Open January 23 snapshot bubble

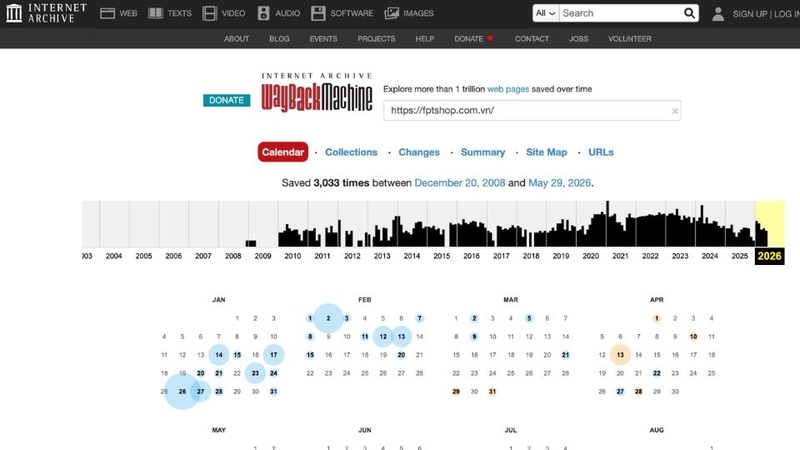coord(255,373)
